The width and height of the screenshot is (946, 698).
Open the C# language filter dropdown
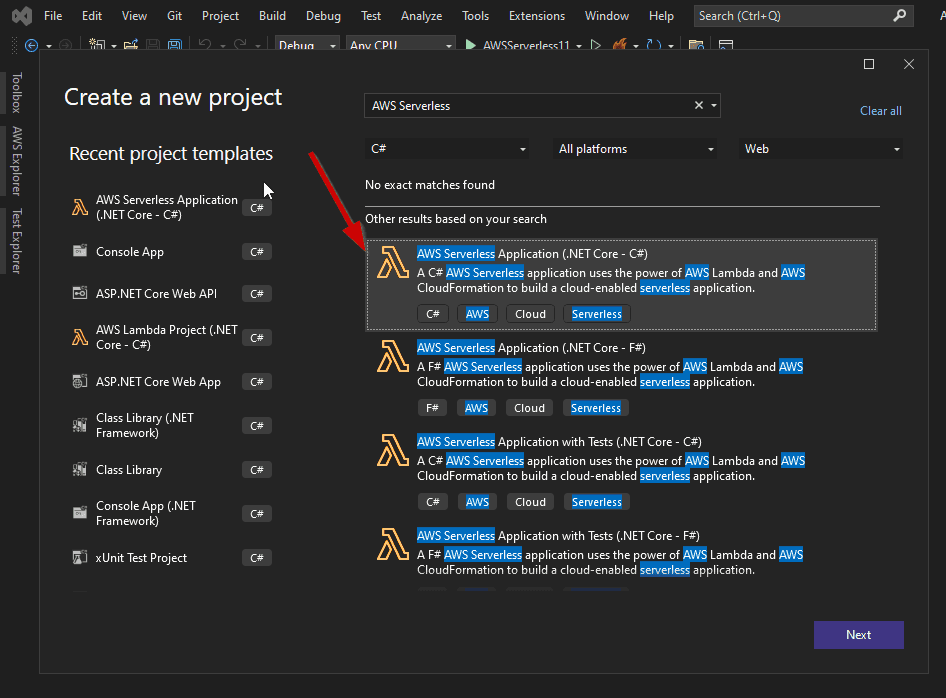click(x=447, y=149)
